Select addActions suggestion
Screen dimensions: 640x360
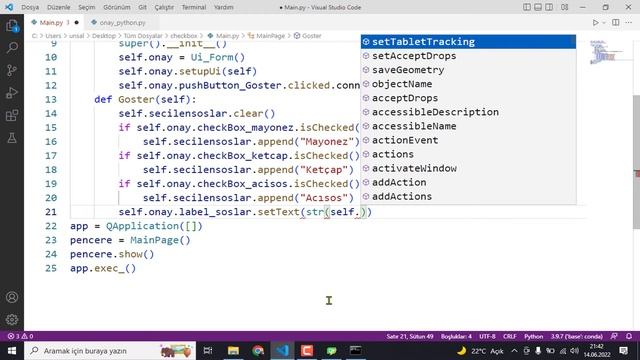(468, 196)
